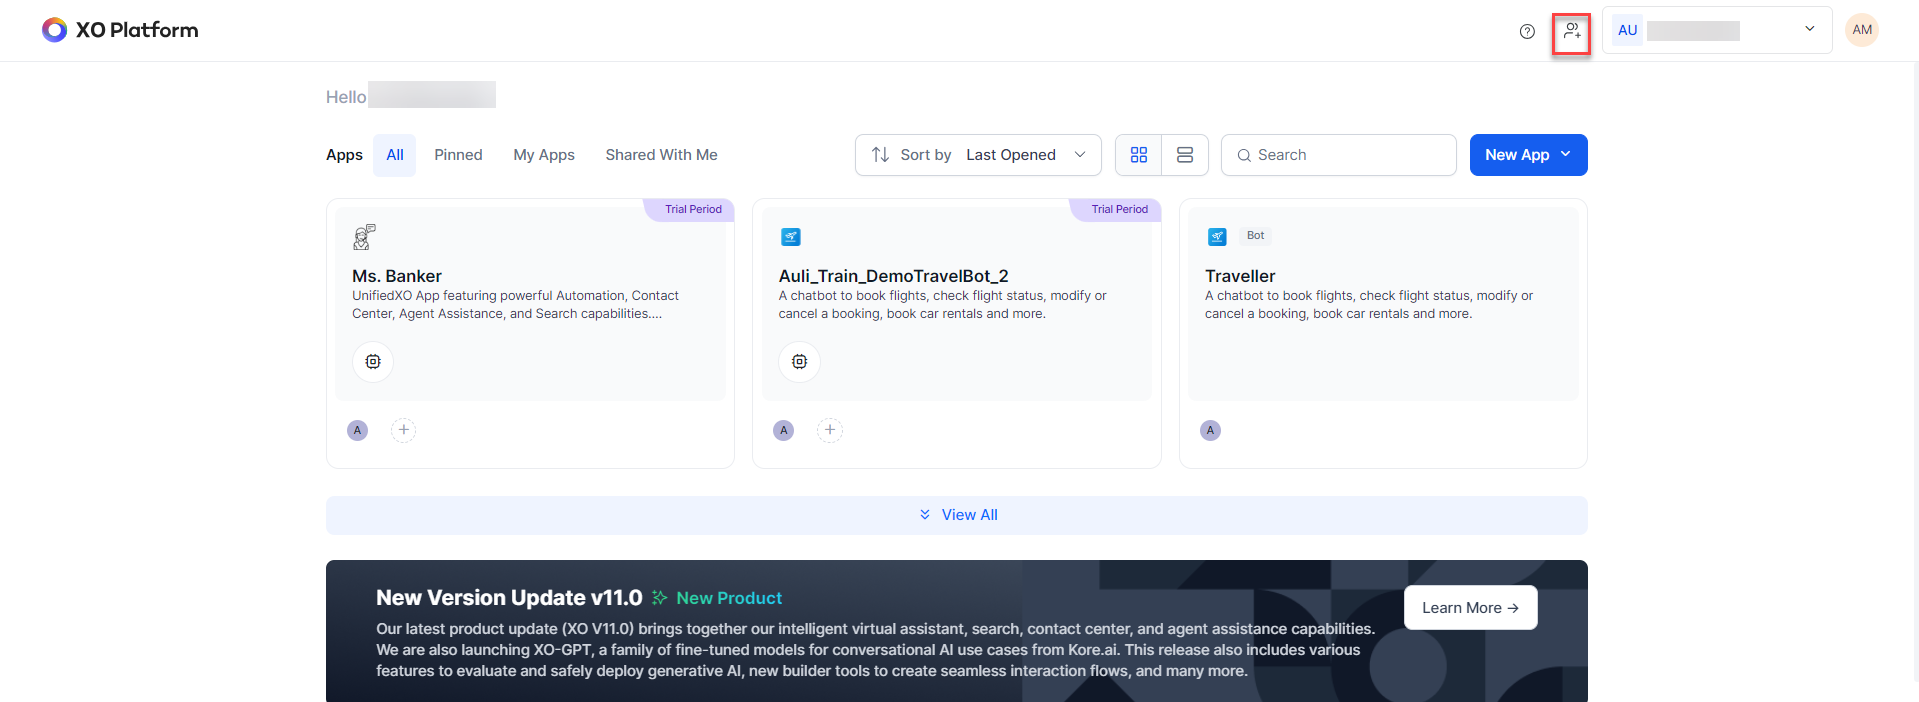Switch to the Shared With Me tab
The width and height of the screenshot is (1919, 702).
tap(661, 155)
